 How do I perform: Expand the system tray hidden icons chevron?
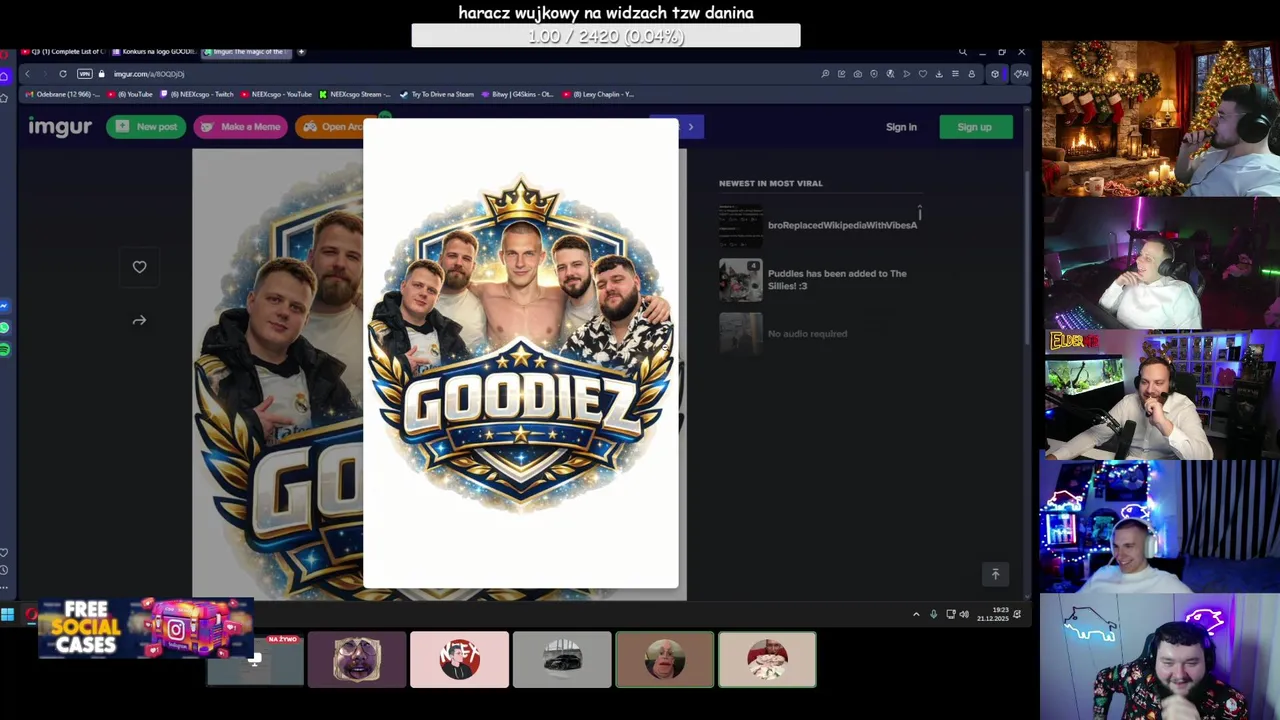[x=916, y=614]
